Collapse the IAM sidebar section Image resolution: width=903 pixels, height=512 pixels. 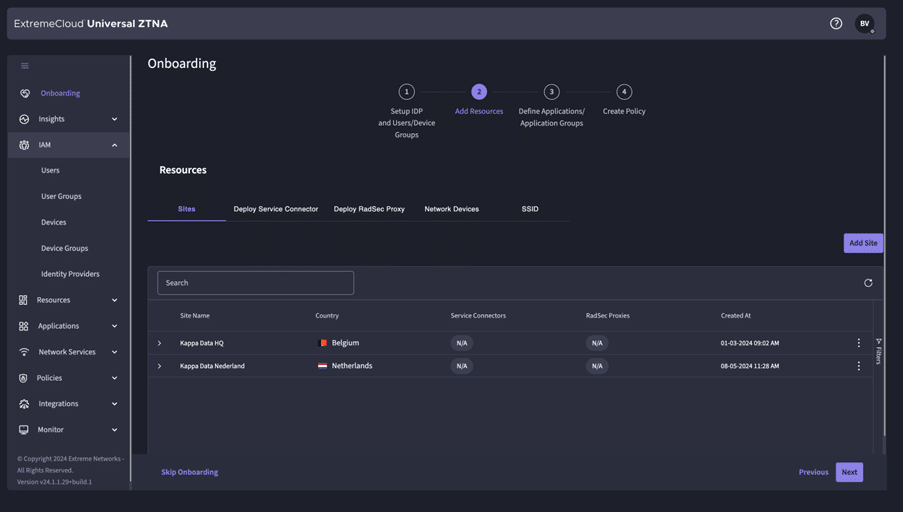[x=114, y=145]
